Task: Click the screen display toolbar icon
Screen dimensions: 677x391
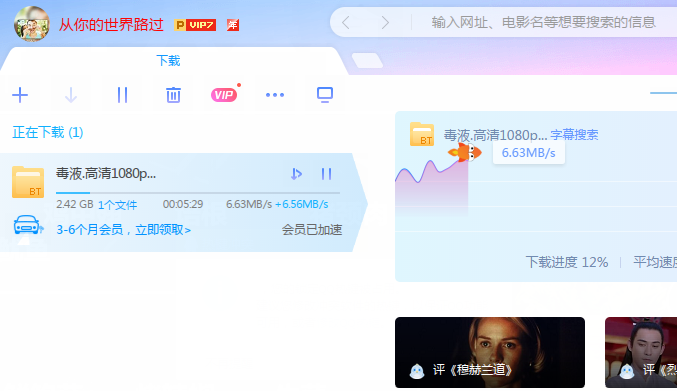Action: point(325,95)
